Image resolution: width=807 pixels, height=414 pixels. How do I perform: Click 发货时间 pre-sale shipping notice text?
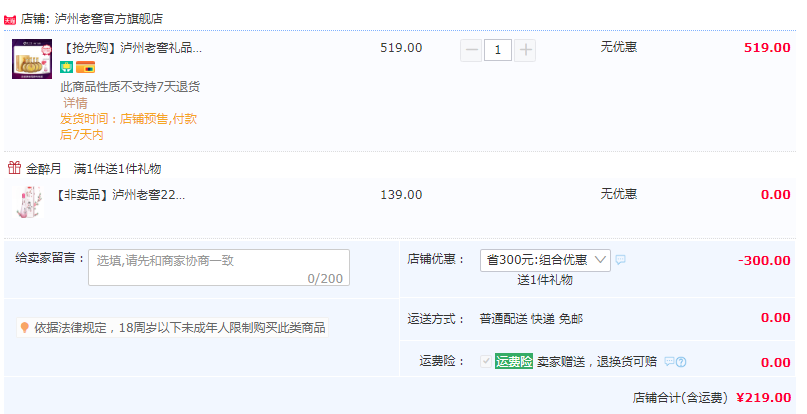pyautogui.click(x=129, y=127)
